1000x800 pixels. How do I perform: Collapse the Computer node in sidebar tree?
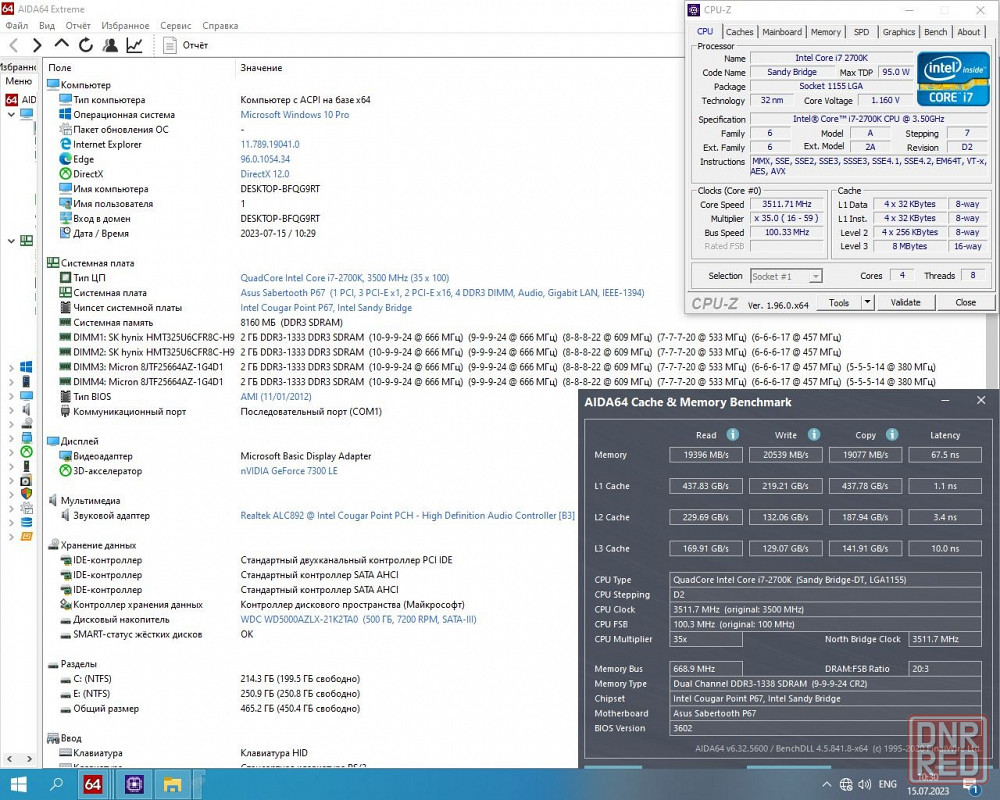pyautogui.click(x=11, y=115)
